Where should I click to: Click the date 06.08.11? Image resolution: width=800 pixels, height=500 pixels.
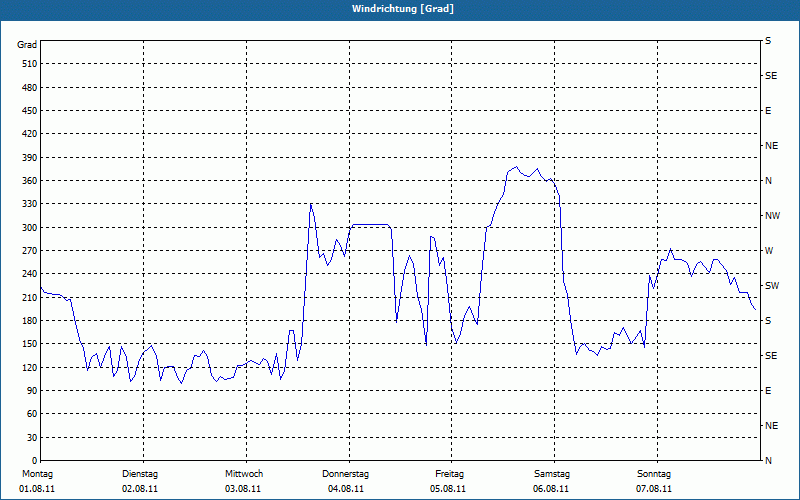coord(551,489)
